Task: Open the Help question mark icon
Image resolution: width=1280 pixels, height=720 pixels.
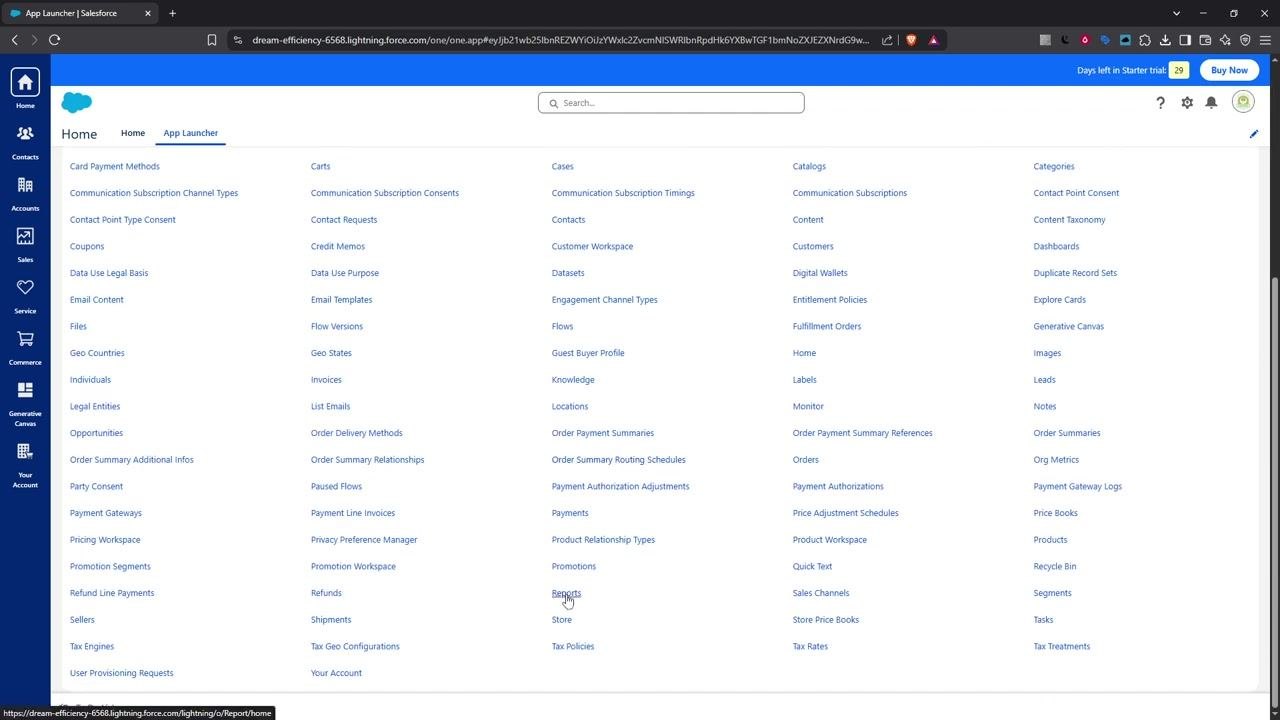Action: click(1160, 102)
